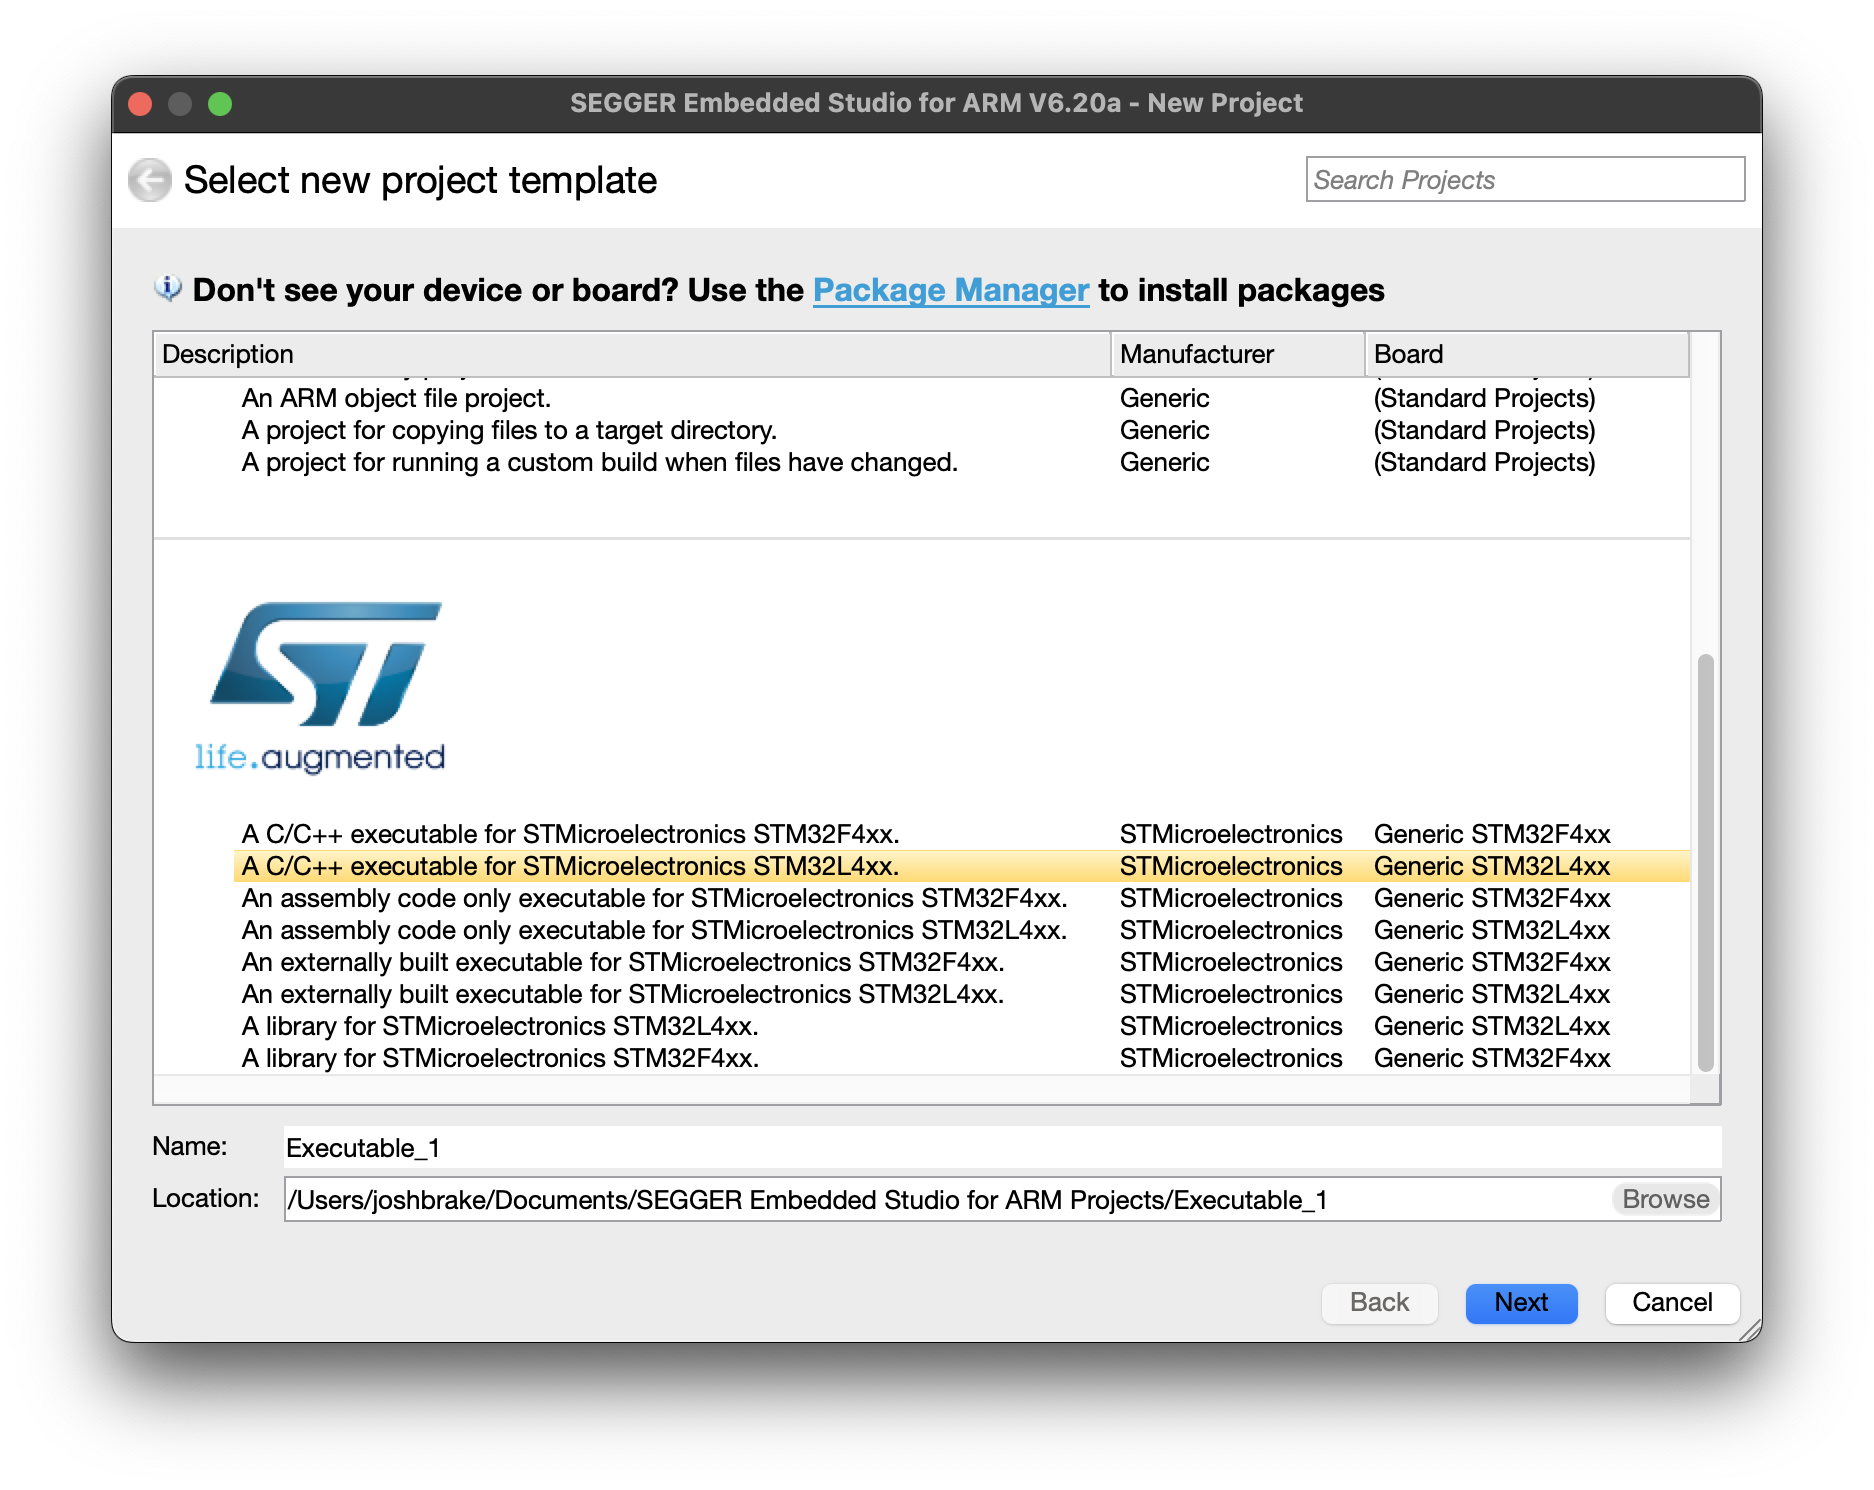1874x1490 pixels.
Task: Select externally built executable for STM32L4xx
Action: pos(623,994)
